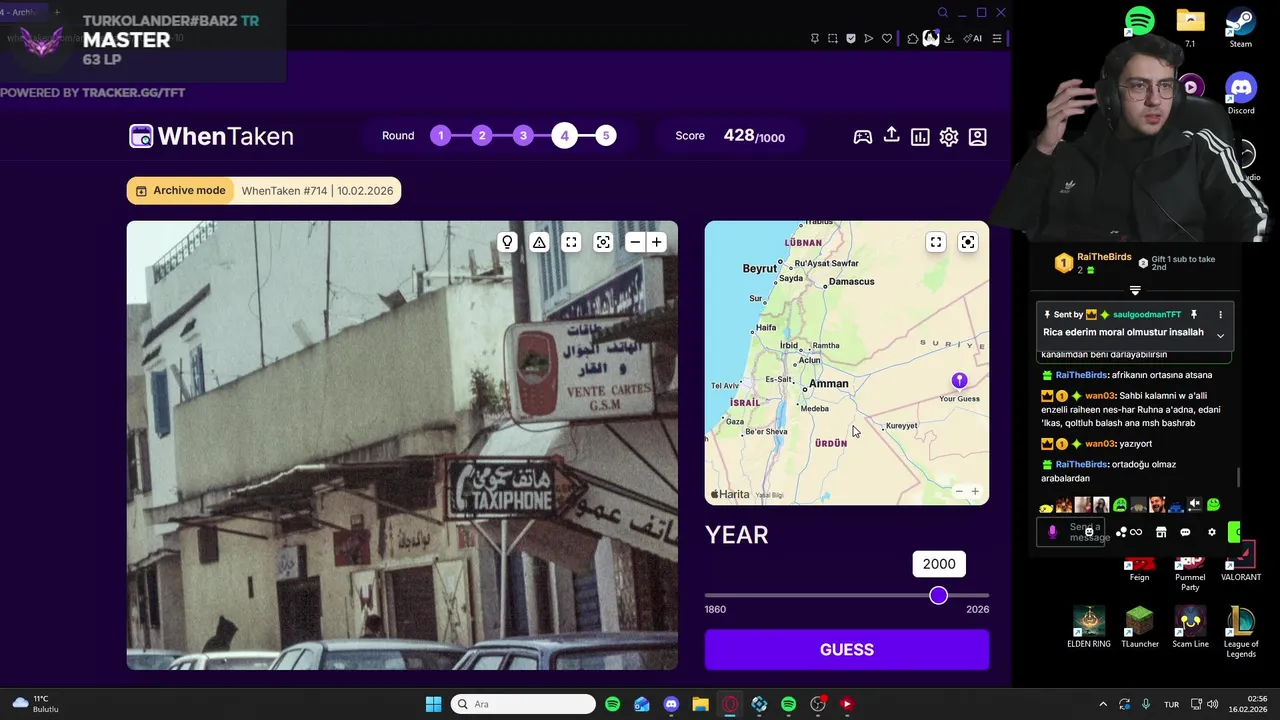Viewport: 1280px width, 720px height.
Task: Expand the photo to fullscreen
Action: pos(571,242)
